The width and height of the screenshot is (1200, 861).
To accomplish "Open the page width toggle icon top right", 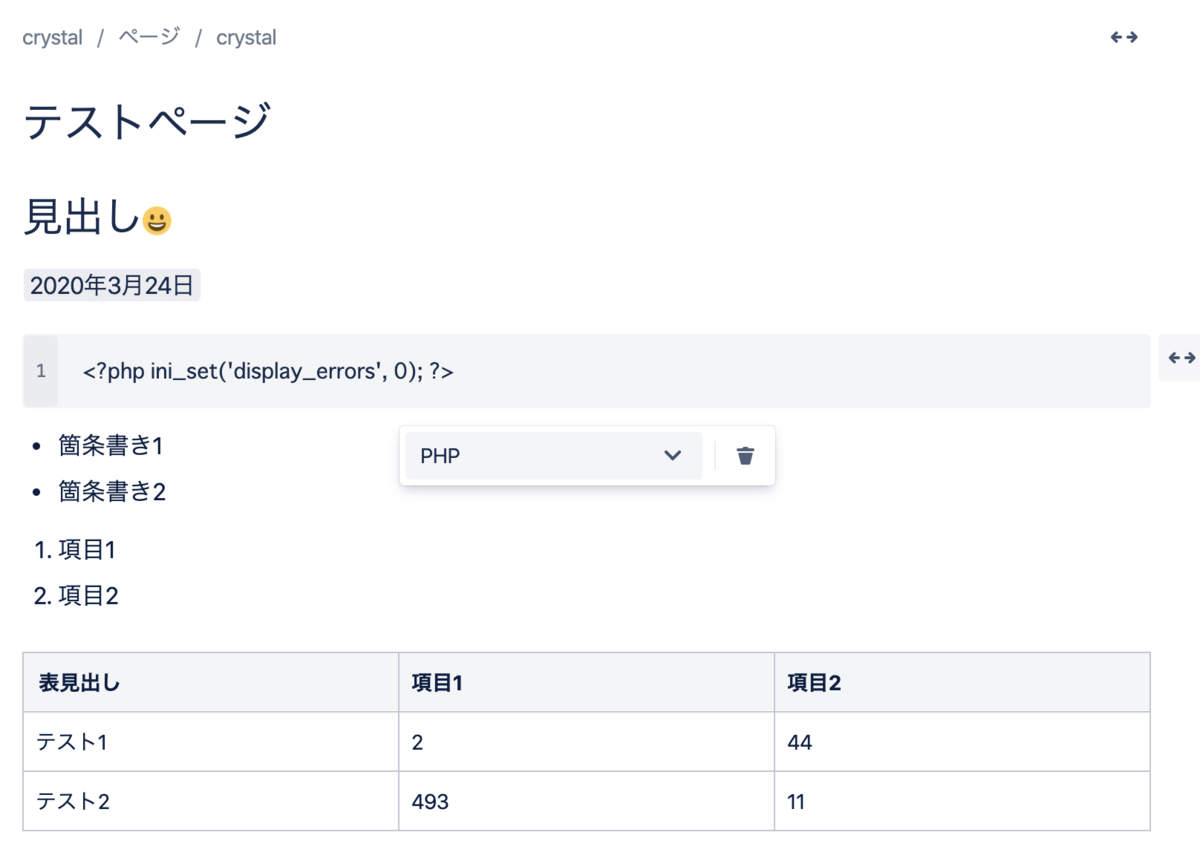I will pos(1123,37).
